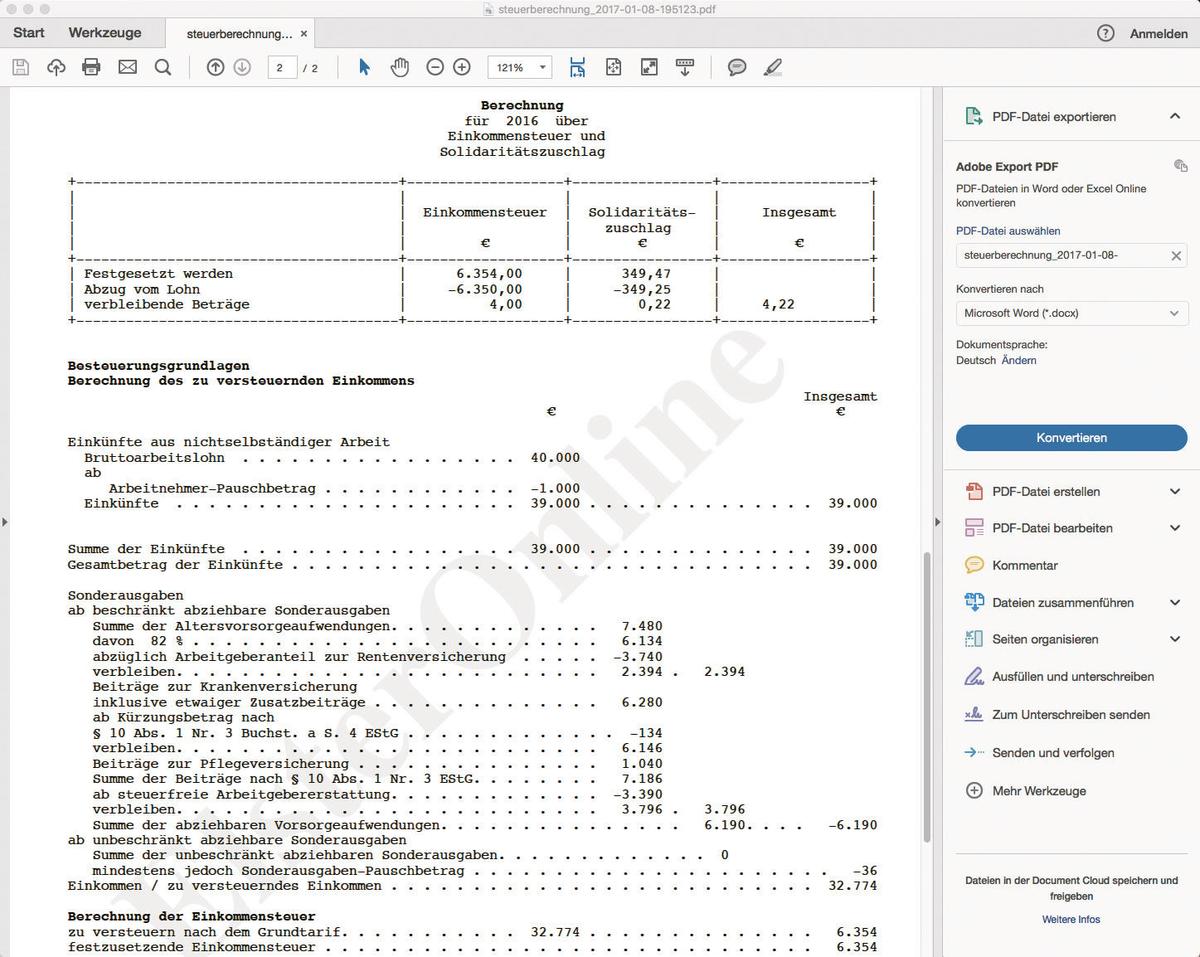Activate the hand pan tool

point(400,67)
